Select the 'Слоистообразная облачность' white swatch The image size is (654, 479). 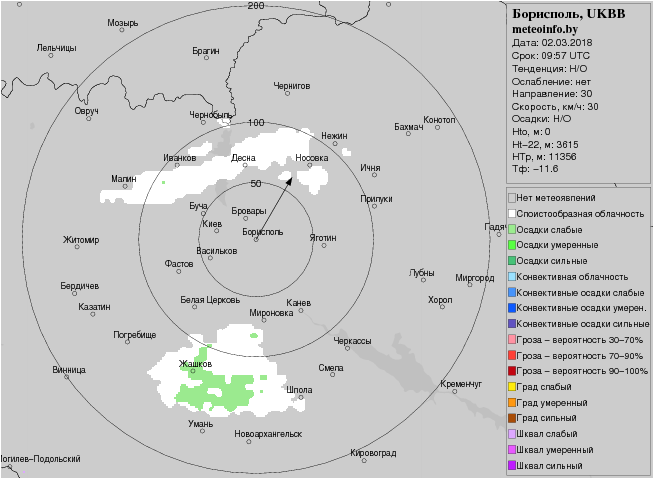(x=512, y=214)
